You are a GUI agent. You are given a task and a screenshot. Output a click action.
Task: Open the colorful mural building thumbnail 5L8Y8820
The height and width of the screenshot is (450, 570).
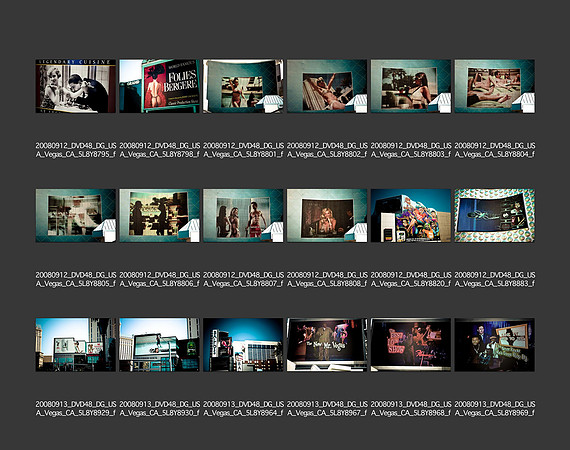411,216
